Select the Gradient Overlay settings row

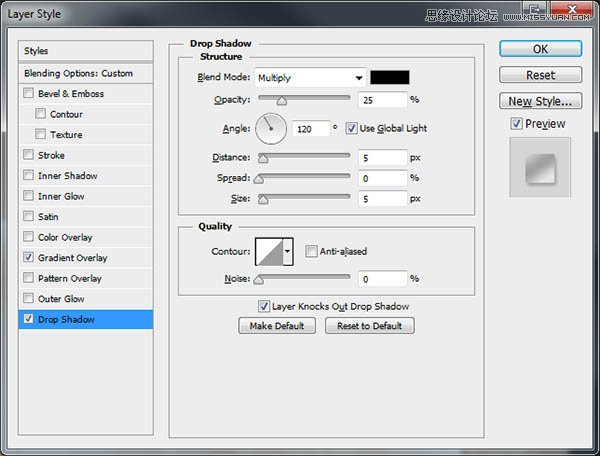pos(86,257)
